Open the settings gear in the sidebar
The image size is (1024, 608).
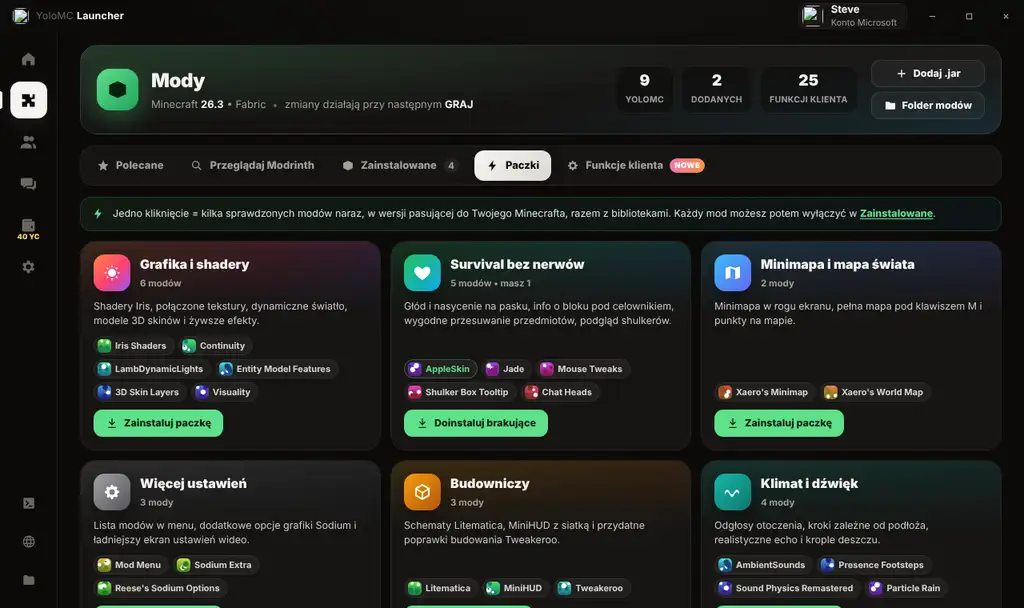28,267
